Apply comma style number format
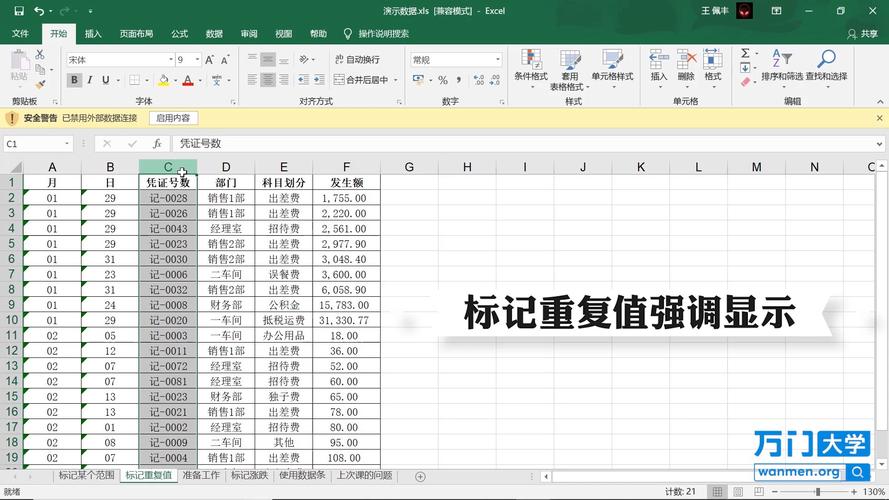The width and height of the screenshot is (889, 500). point(458,80)
